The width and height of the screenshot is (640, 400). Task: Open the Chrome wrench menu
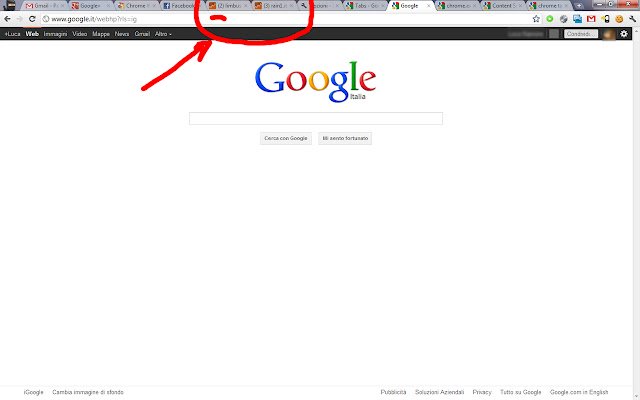coord(633,19)
